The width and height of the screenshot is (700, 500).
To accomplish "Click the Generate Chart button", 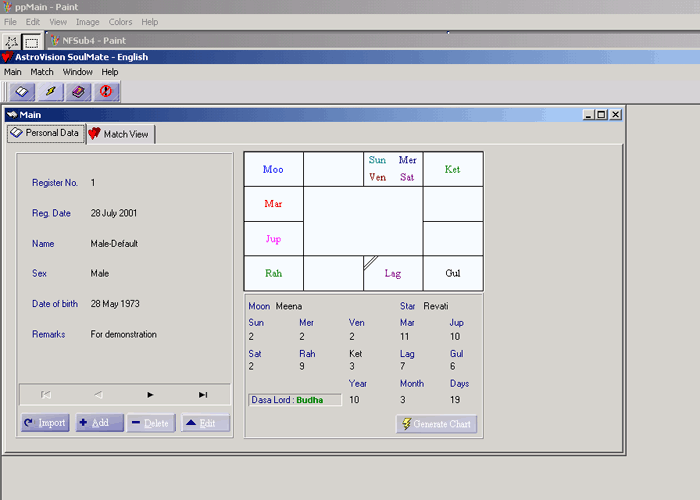I will [437, 424].
